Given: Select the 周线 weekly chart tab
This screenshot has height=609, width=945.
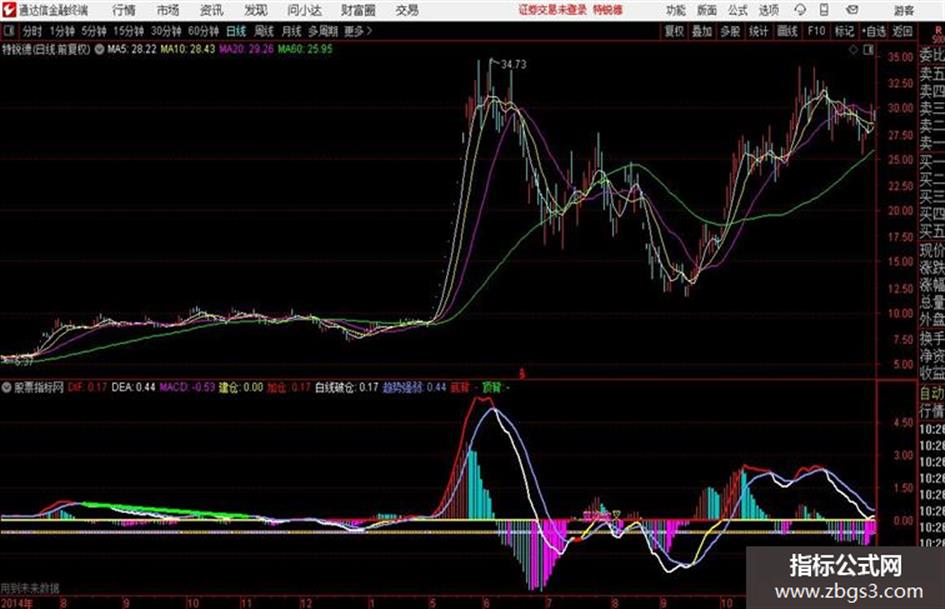Looking at the screenshot, I should (x=264, y=31).
